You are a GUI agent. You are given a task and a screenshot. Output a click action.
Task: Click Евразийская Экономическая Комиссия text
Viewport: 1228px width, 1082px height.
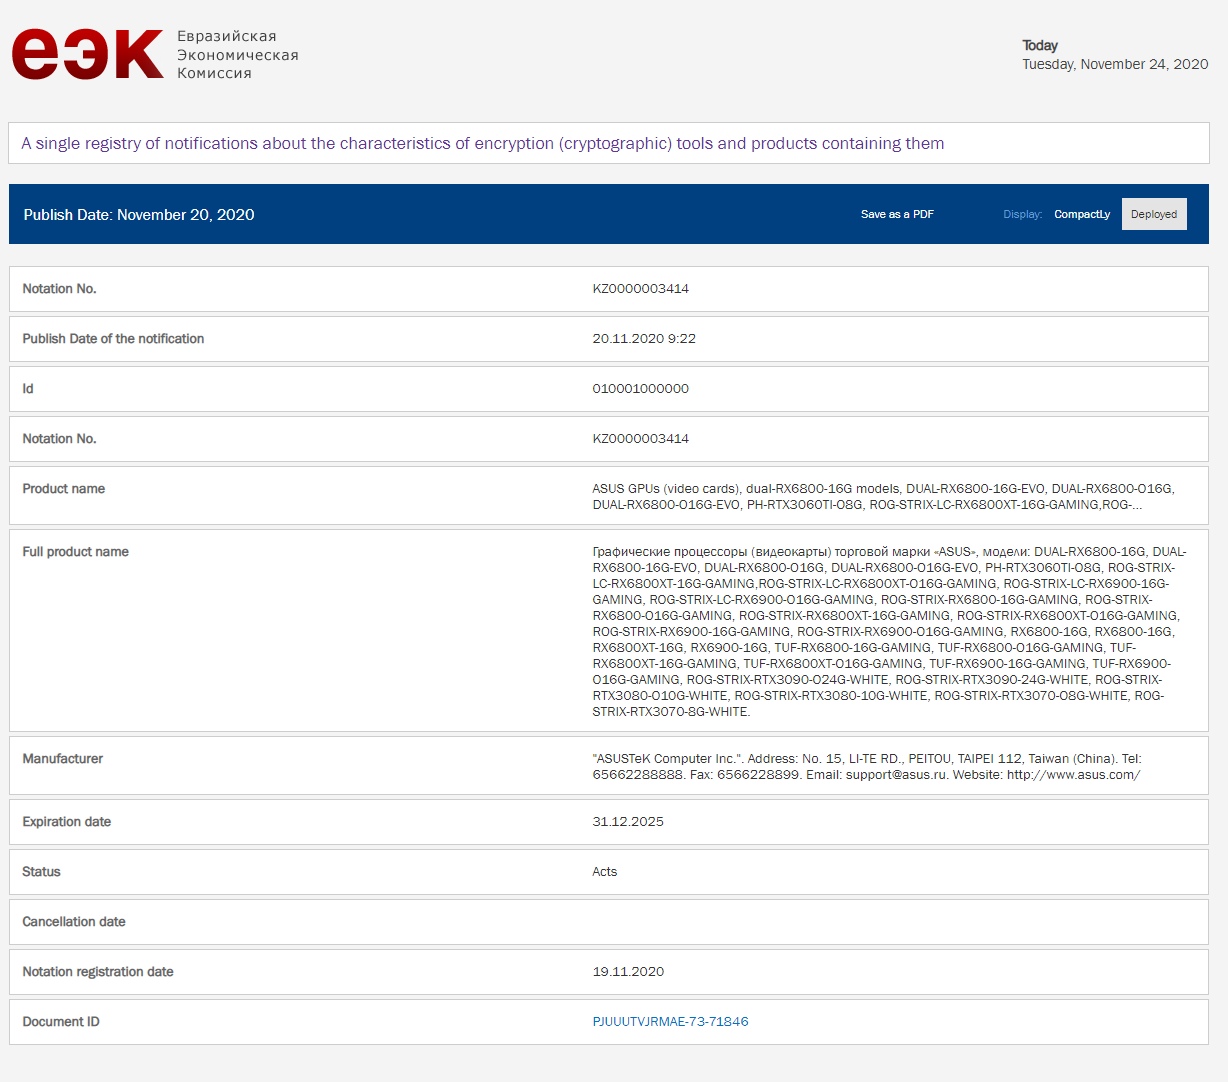(x=238, y=54)
